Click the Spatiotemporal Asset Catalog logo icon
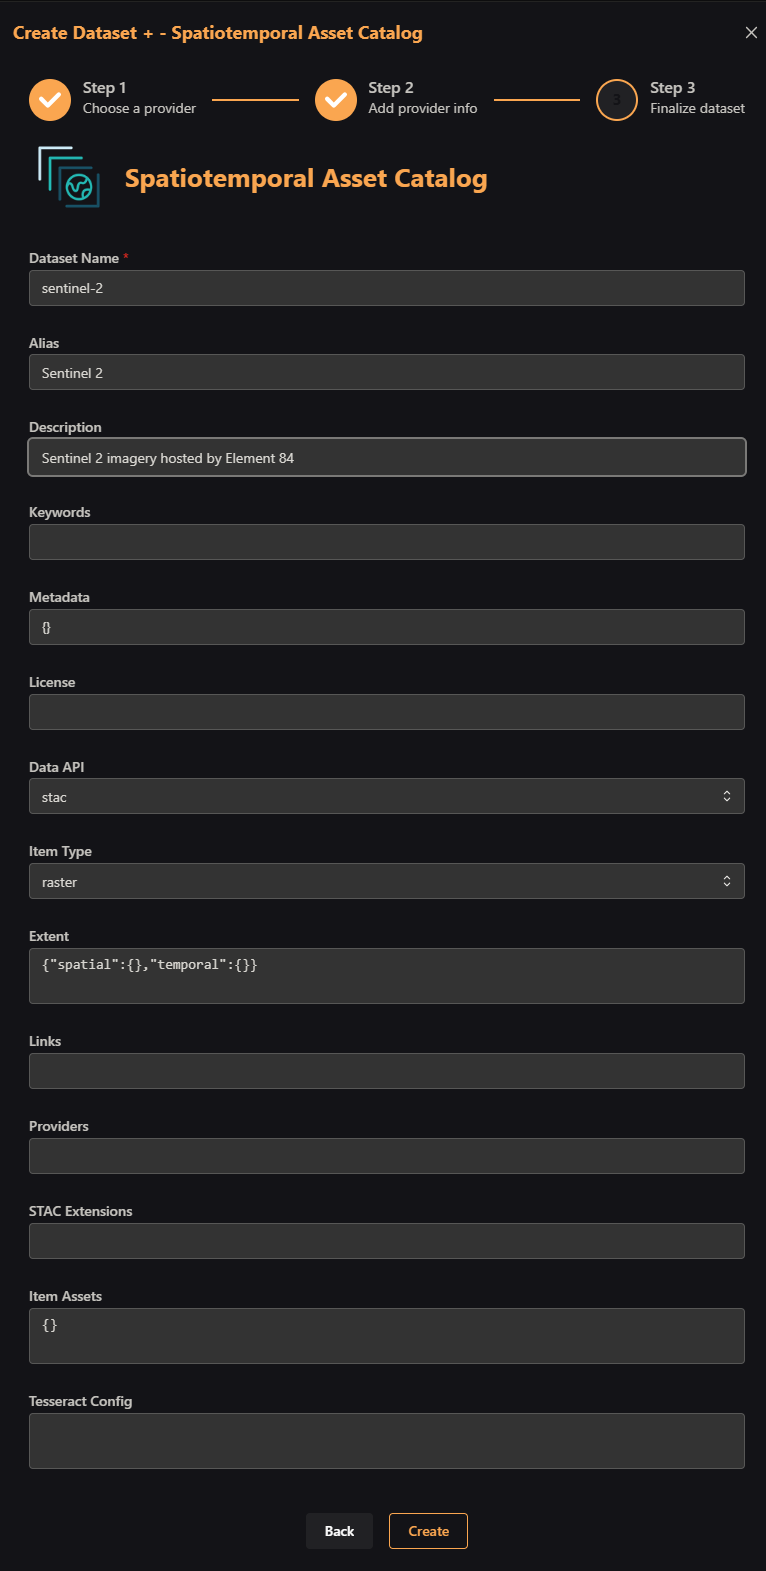Image resolution: width=766 pixels, height=1571 pixels. tap(69, 177)
